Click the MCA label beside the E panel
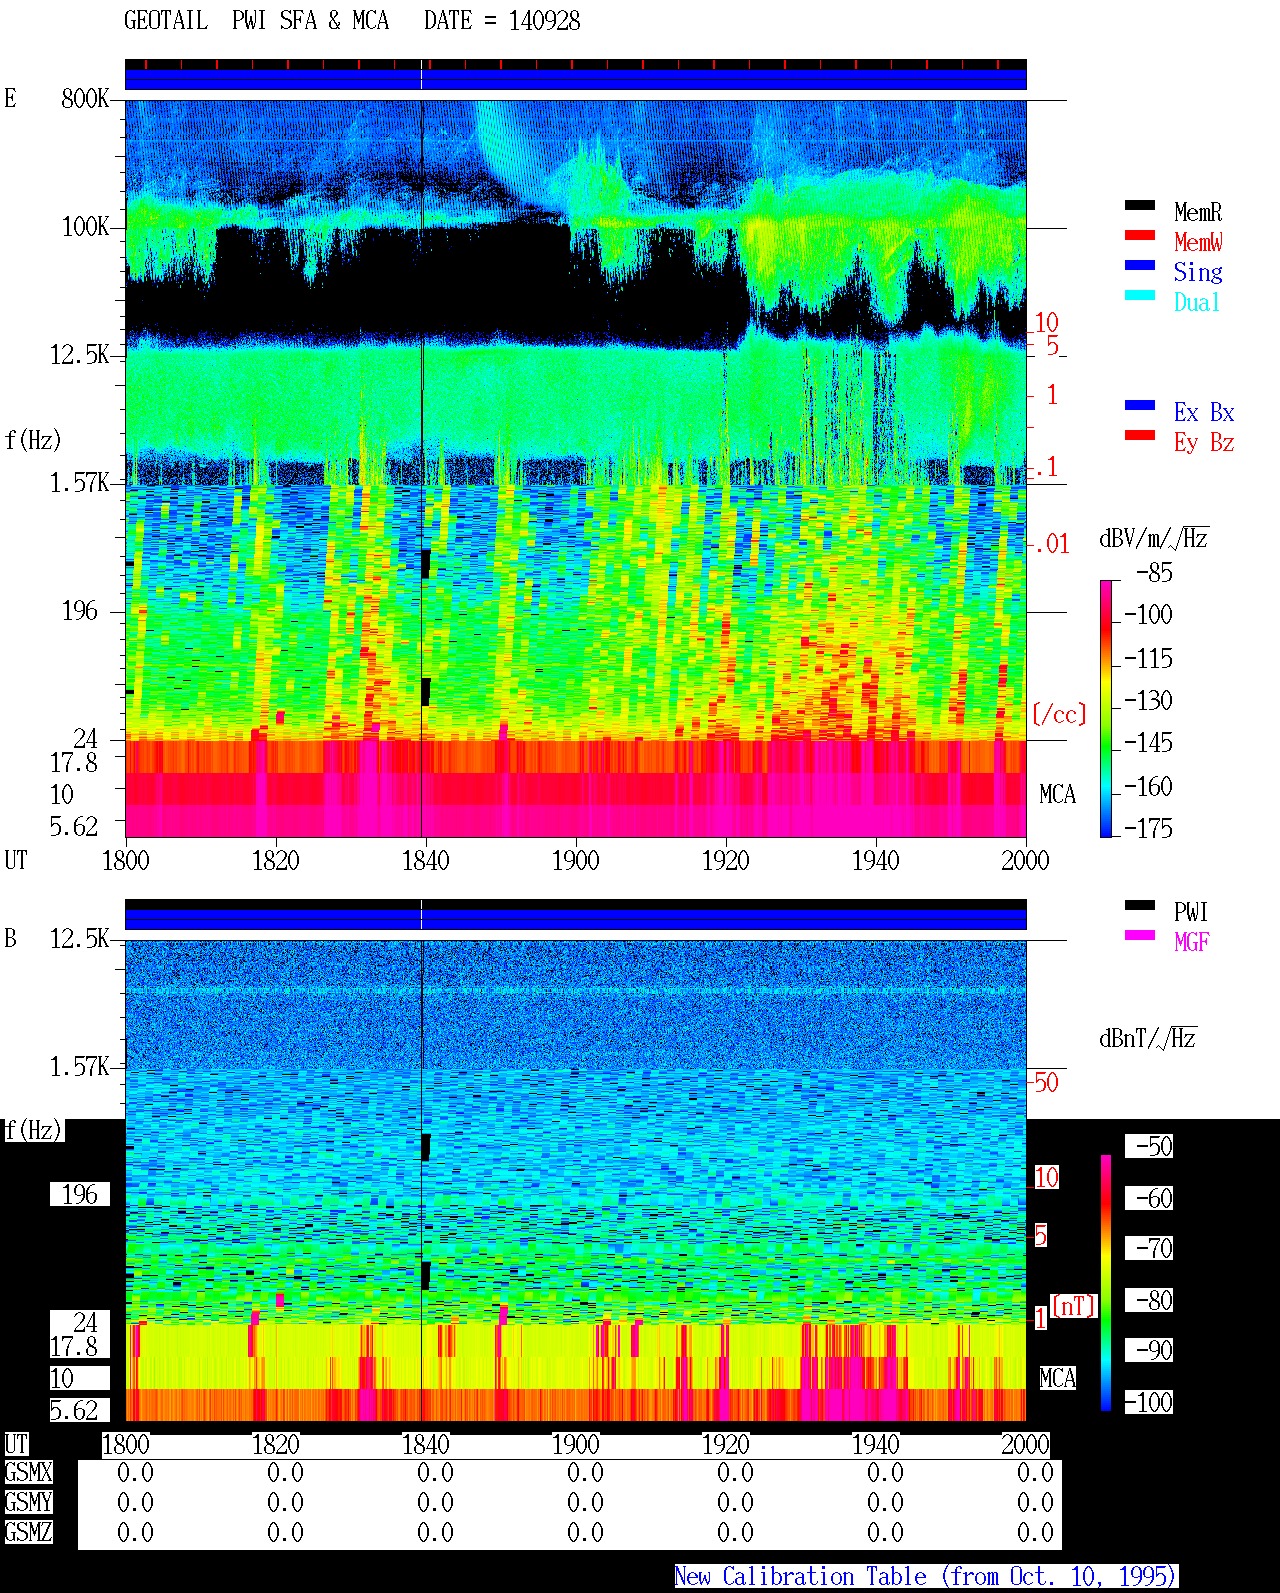Viewport: 1280px width, 1593px height. coord(1057,794)
